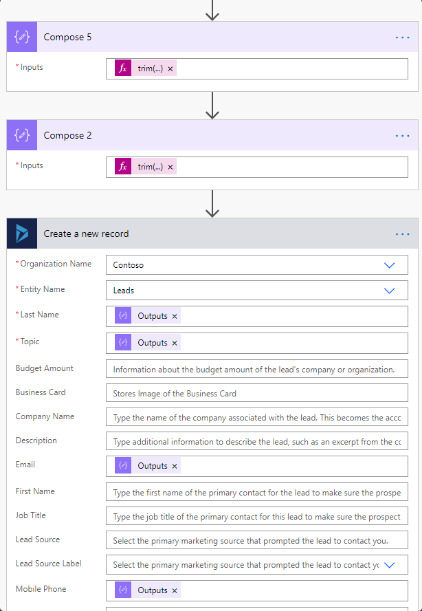The width and height of the screenshot is (422, 611).
Task: Click the fx expression icon in Compose 5
Action: click(x=123, y=68)
